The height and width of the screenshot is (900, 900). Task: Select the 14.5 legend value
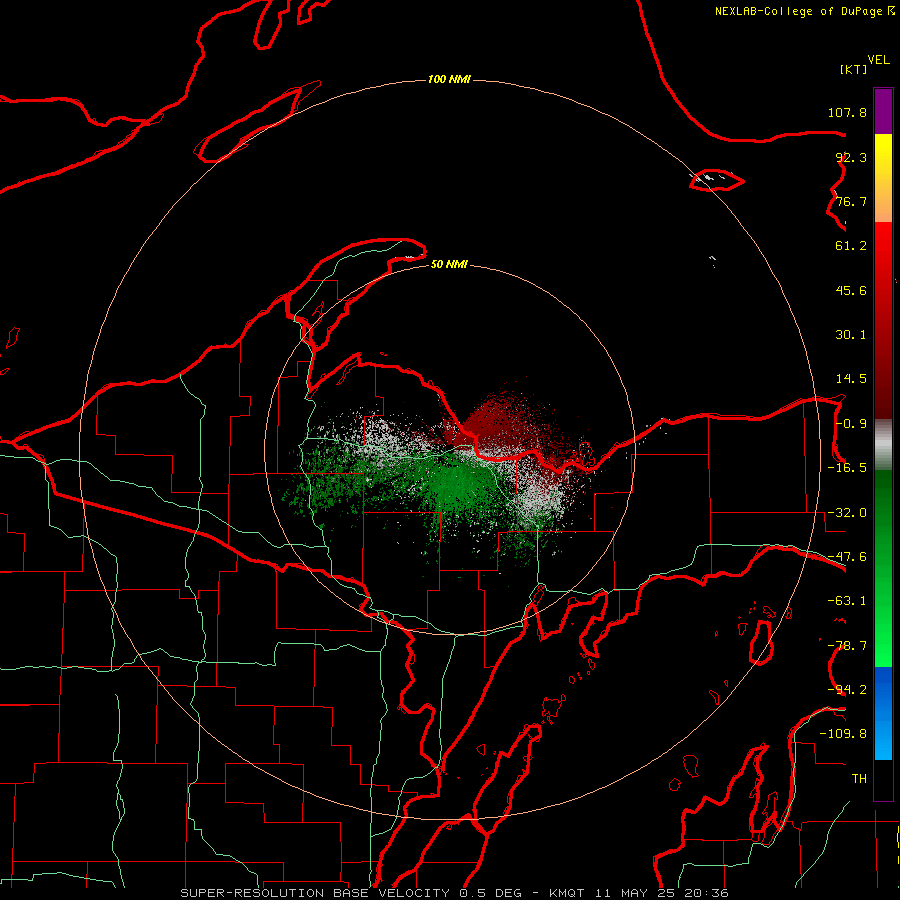[x=851, y=379]
